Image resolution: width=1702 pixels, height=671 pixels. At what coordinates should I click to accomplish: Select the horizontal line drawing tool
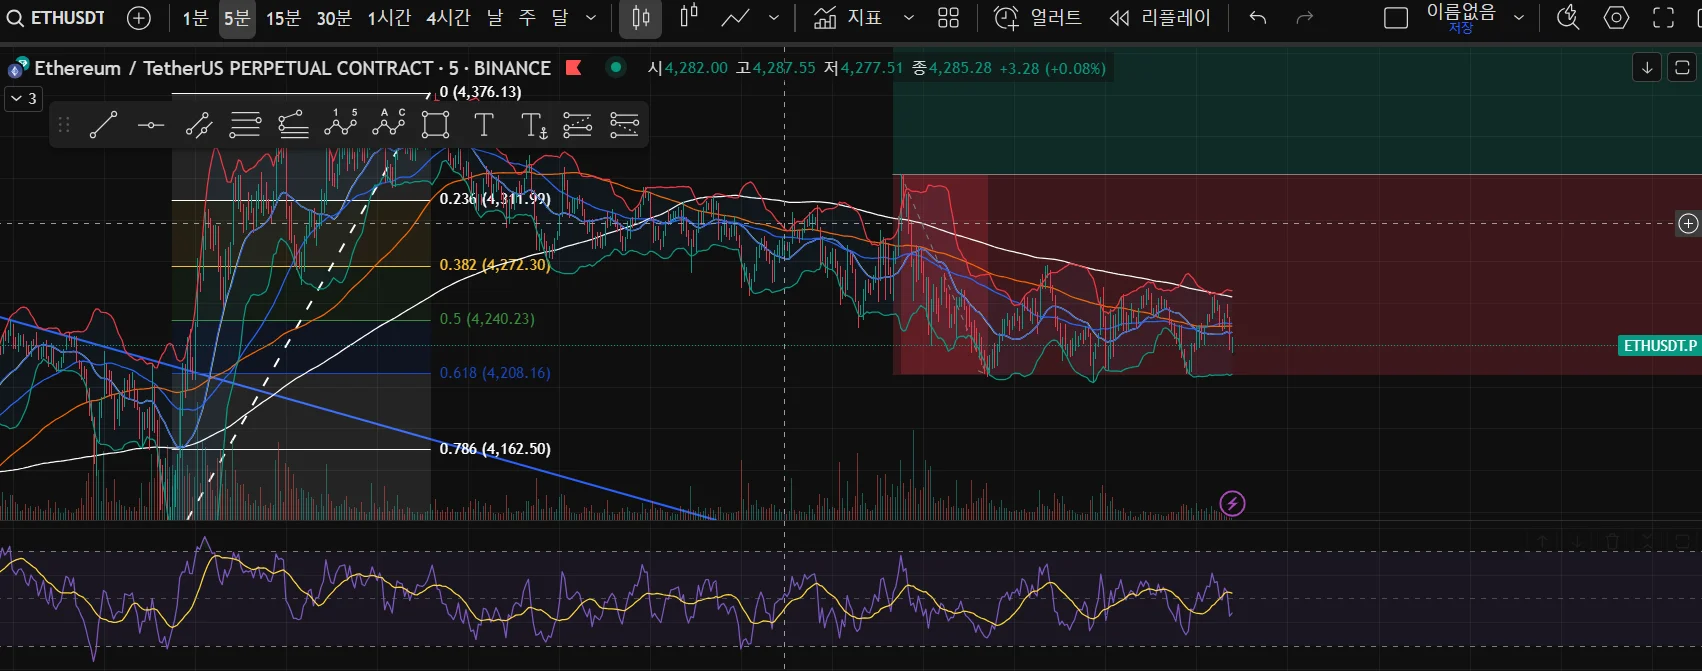tap(151, 125)
